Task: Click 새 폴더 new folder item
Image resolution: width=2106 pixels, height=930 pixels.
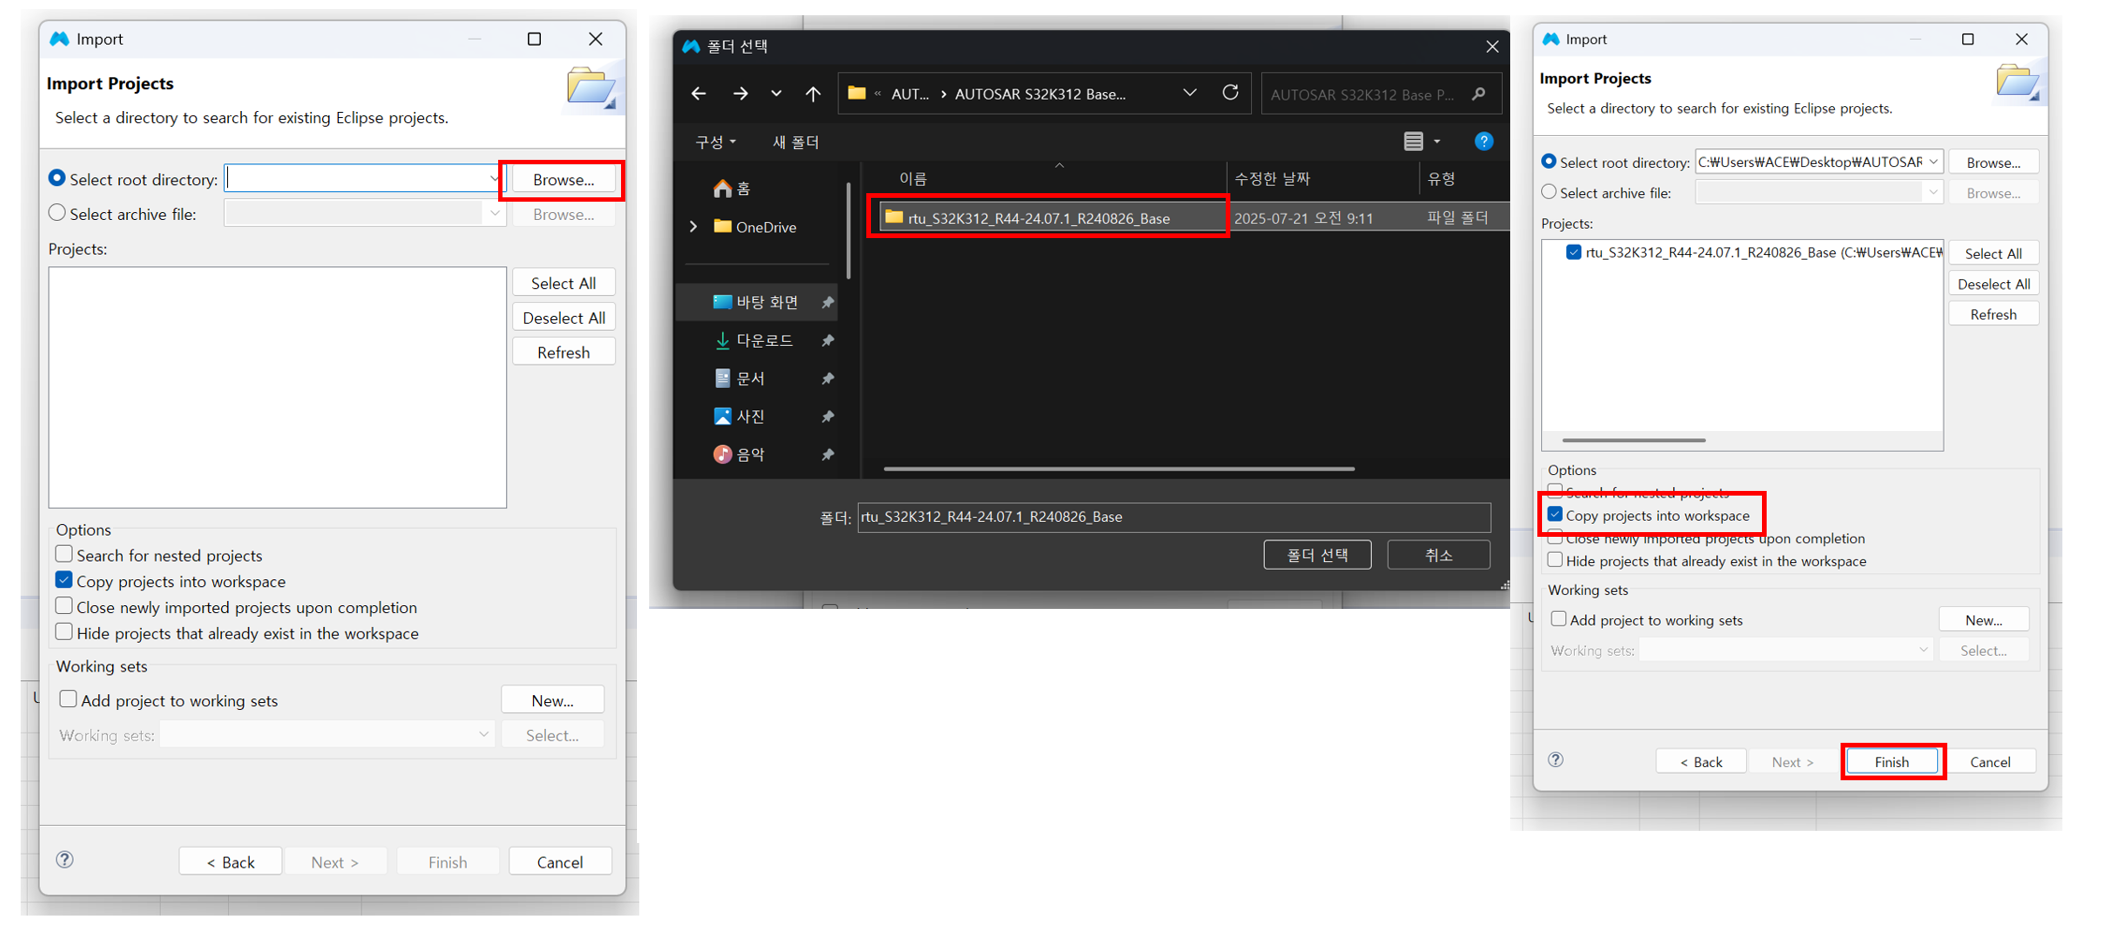Action: coord(795,142)
